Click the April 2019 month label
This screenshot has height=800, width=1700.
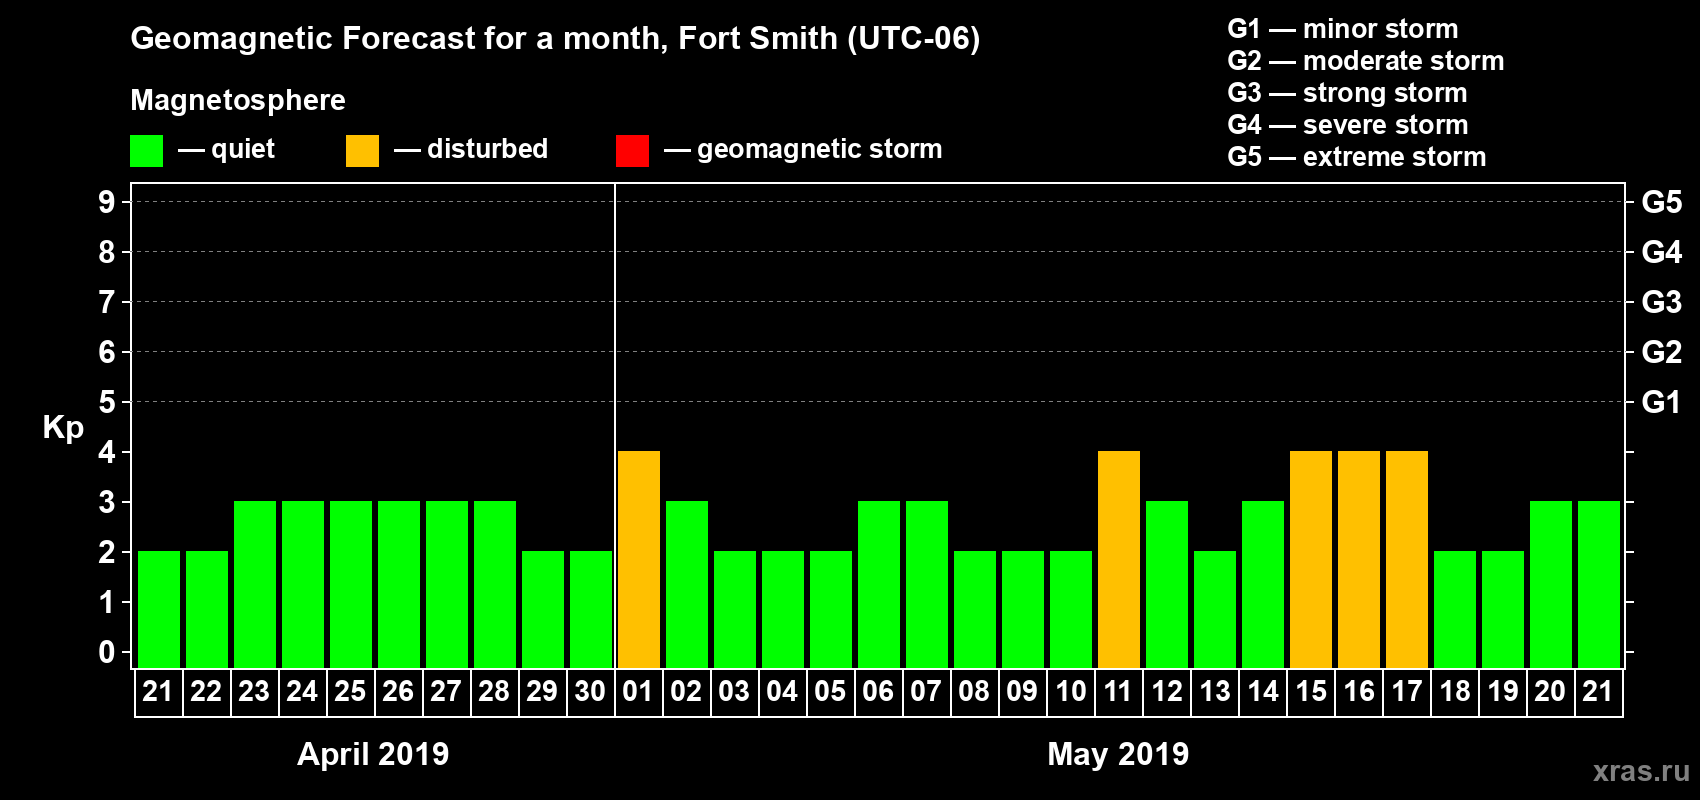(373, 754)
